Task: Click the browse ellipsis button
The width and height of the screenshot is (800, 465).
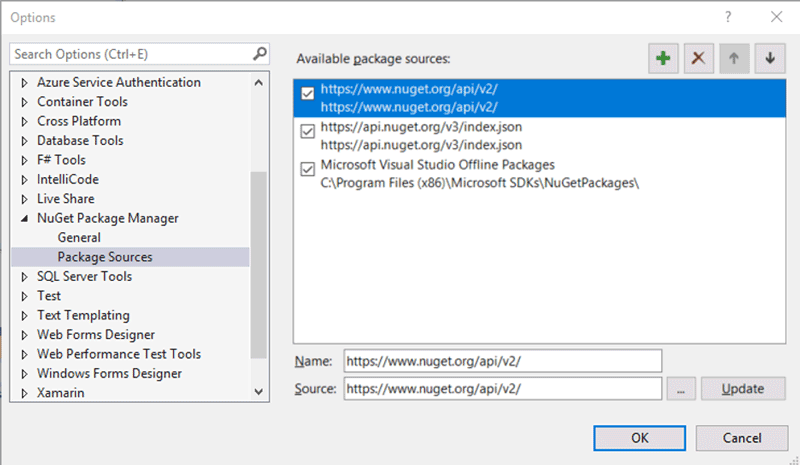Action: pos(680,389)
